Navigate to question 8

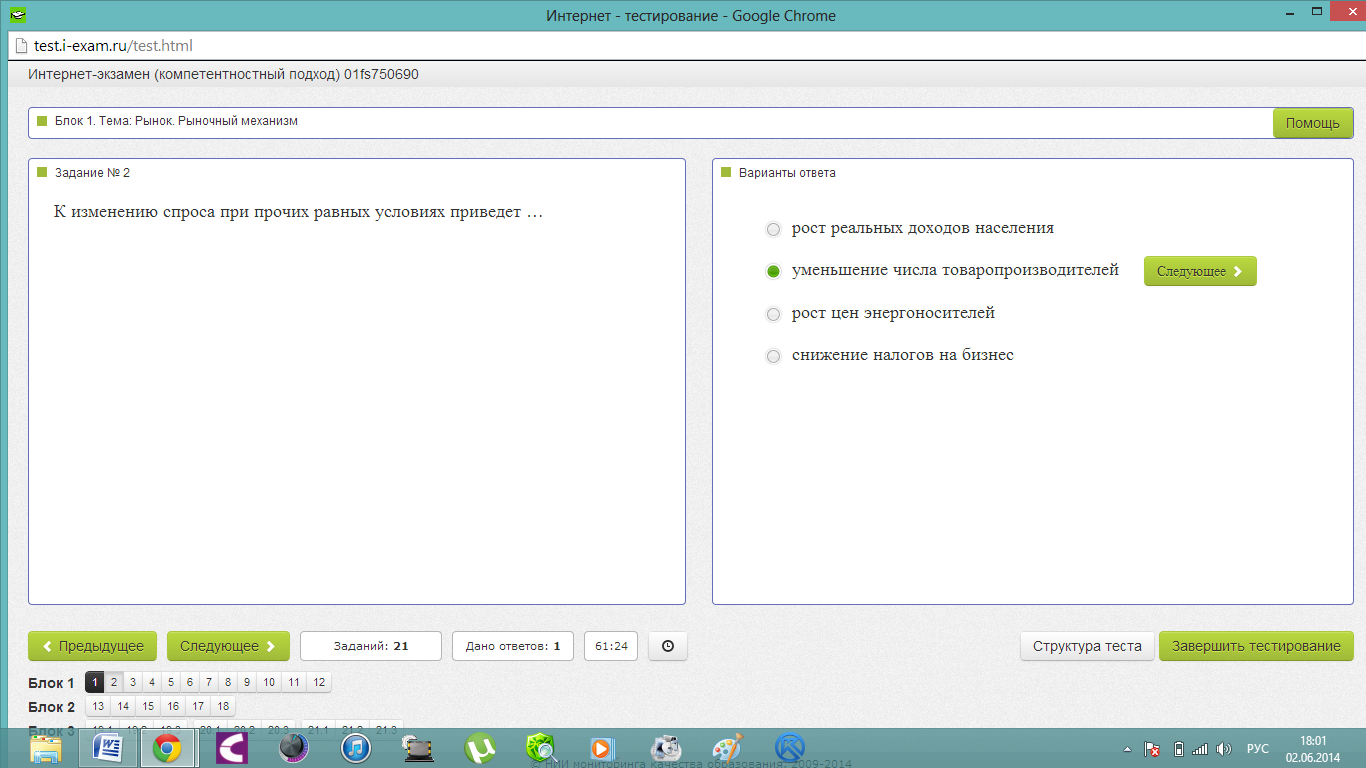click(228, 682)
